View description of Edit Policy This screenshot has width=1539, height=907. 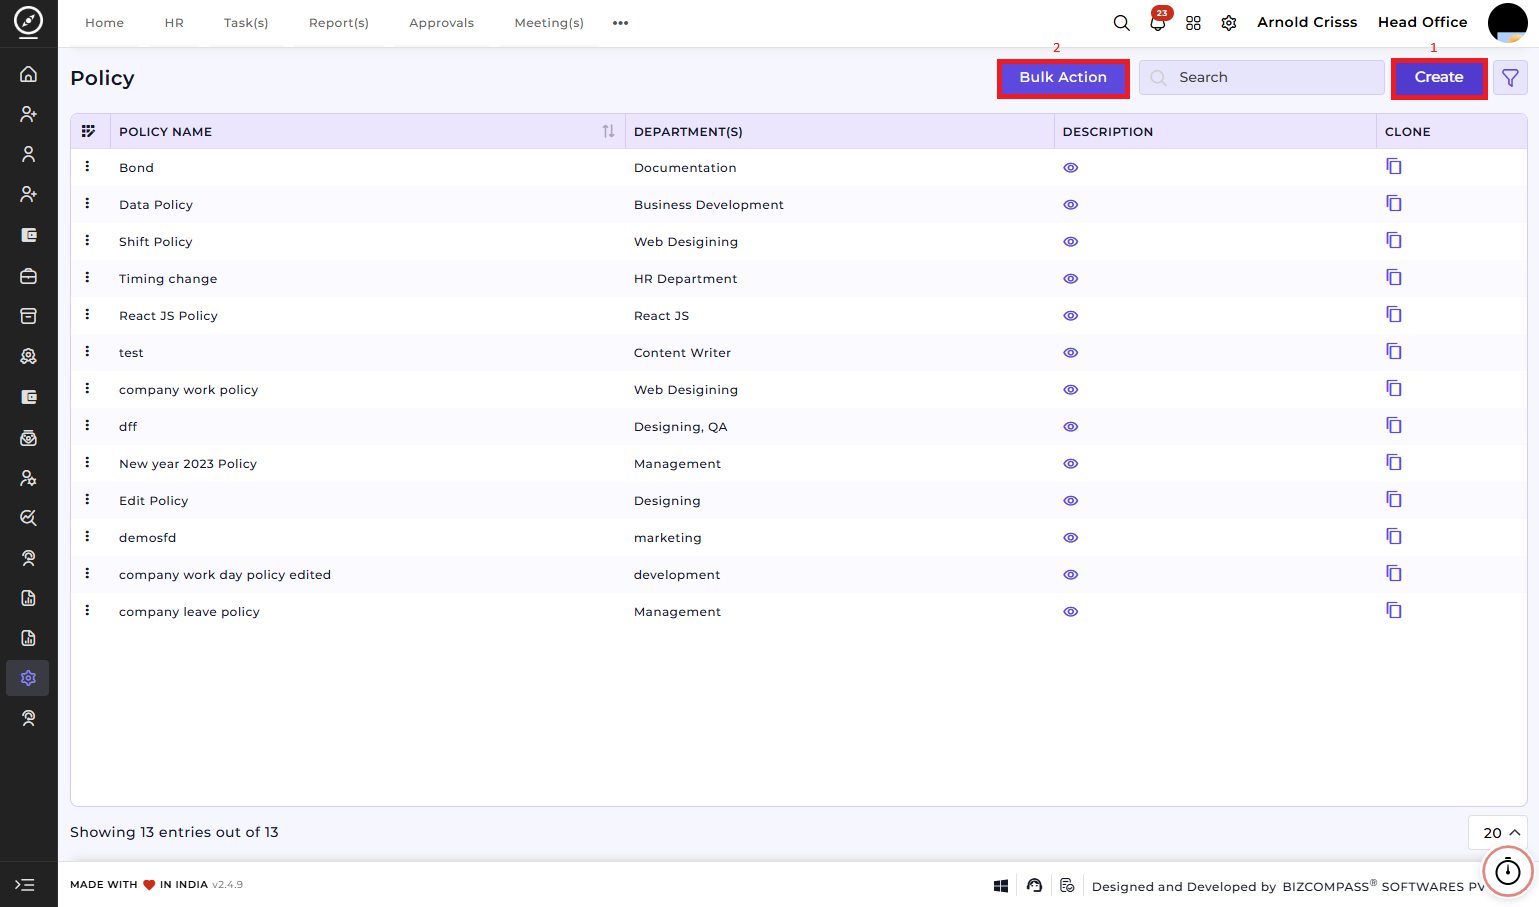pos(1070,501)
